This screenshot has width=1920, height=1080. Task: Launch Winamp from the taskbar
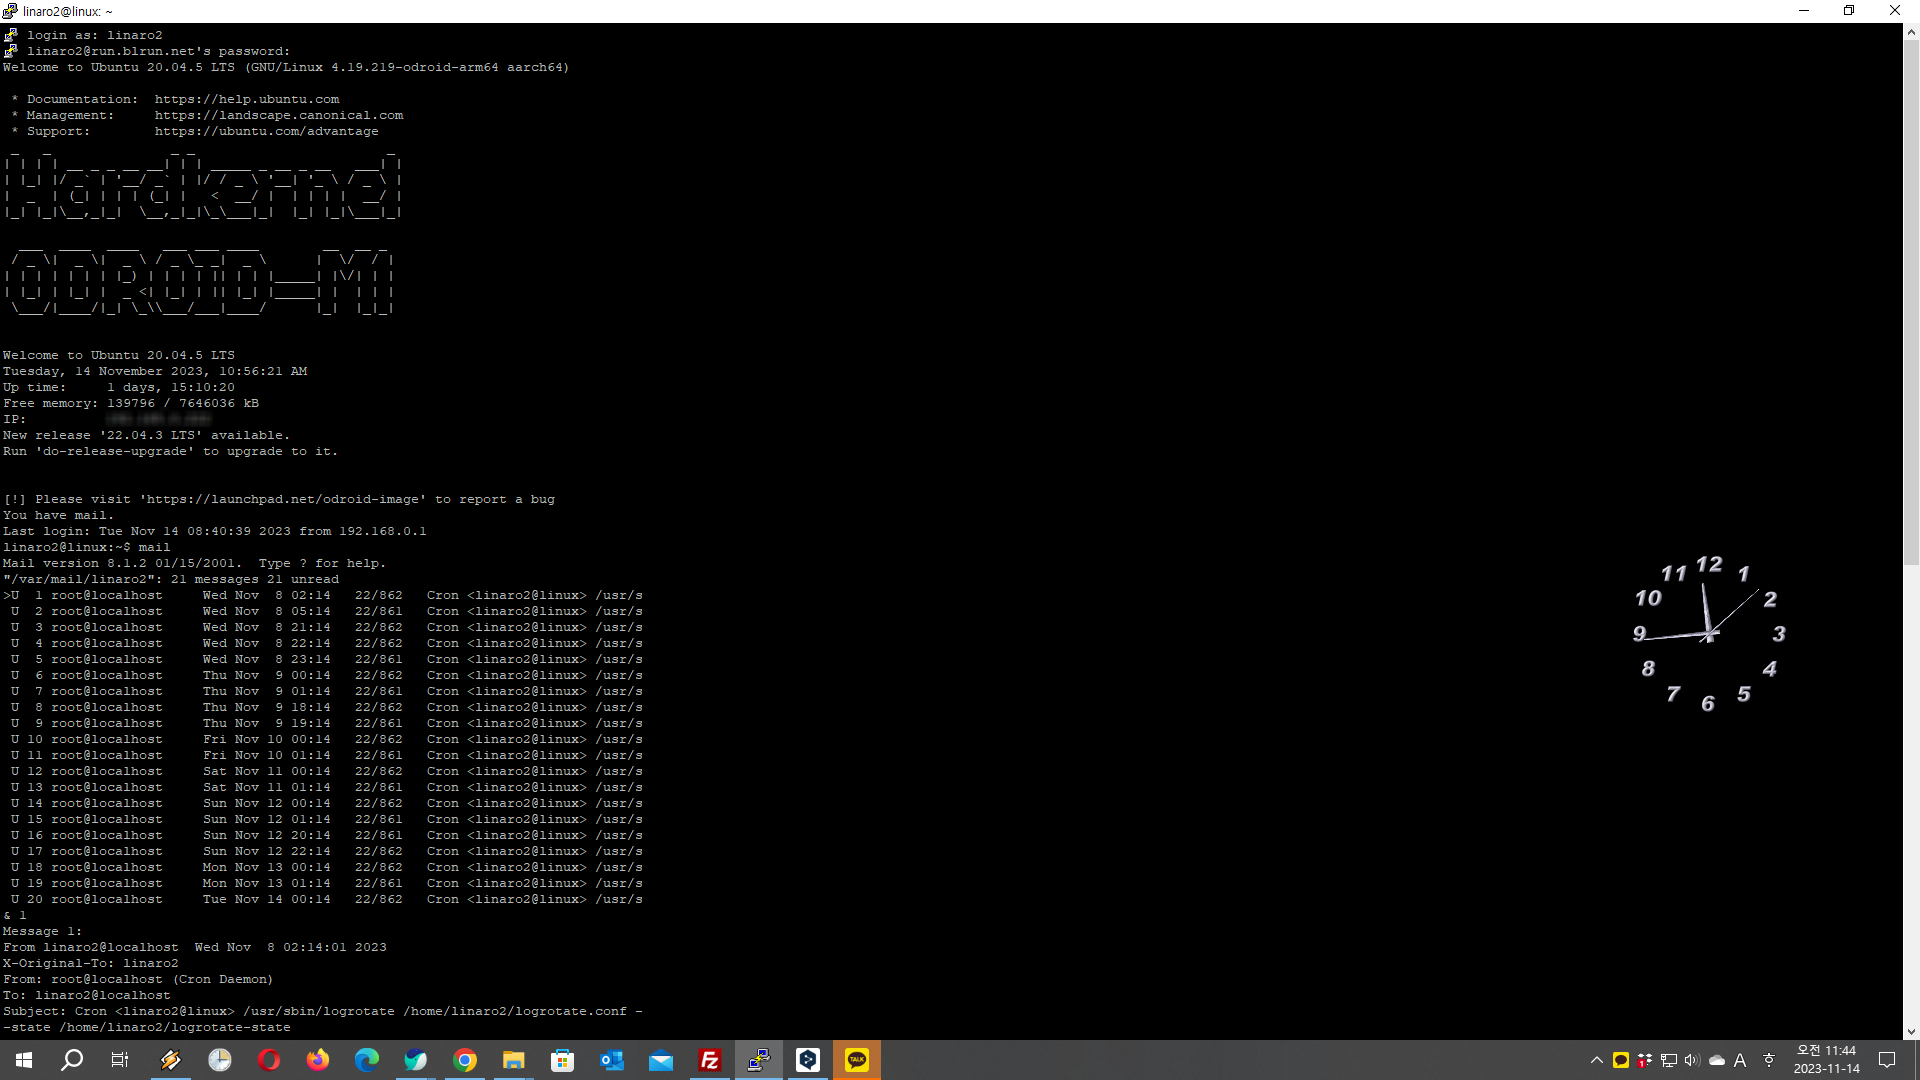point(170,1060)
